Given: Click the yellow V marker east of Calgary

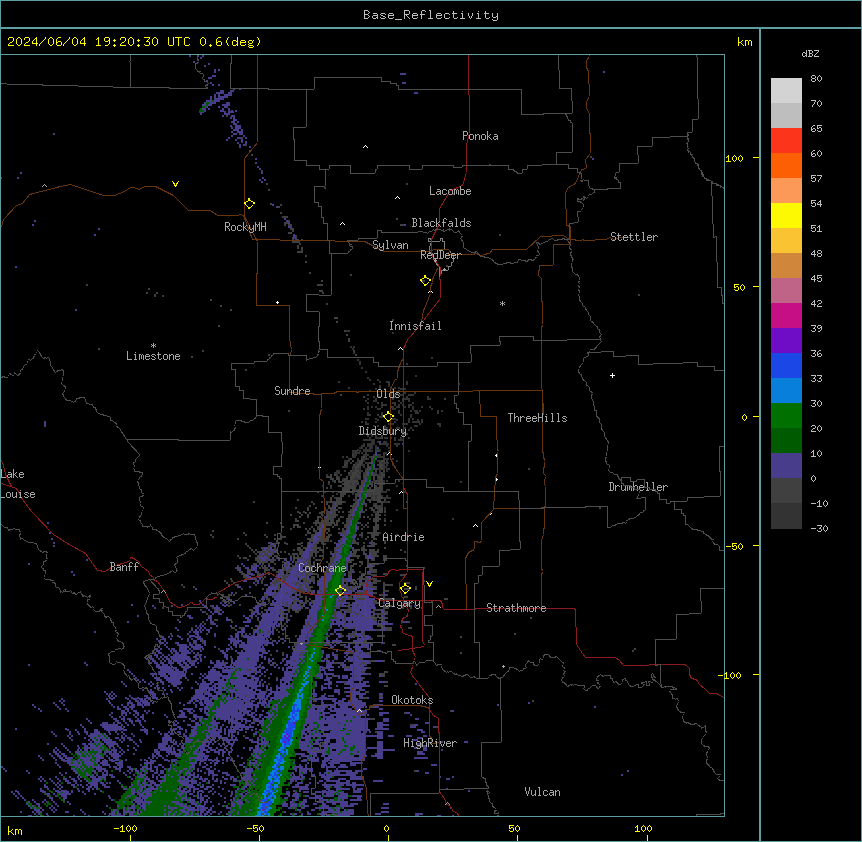Looking at the screenshot, I should [429, 584].
